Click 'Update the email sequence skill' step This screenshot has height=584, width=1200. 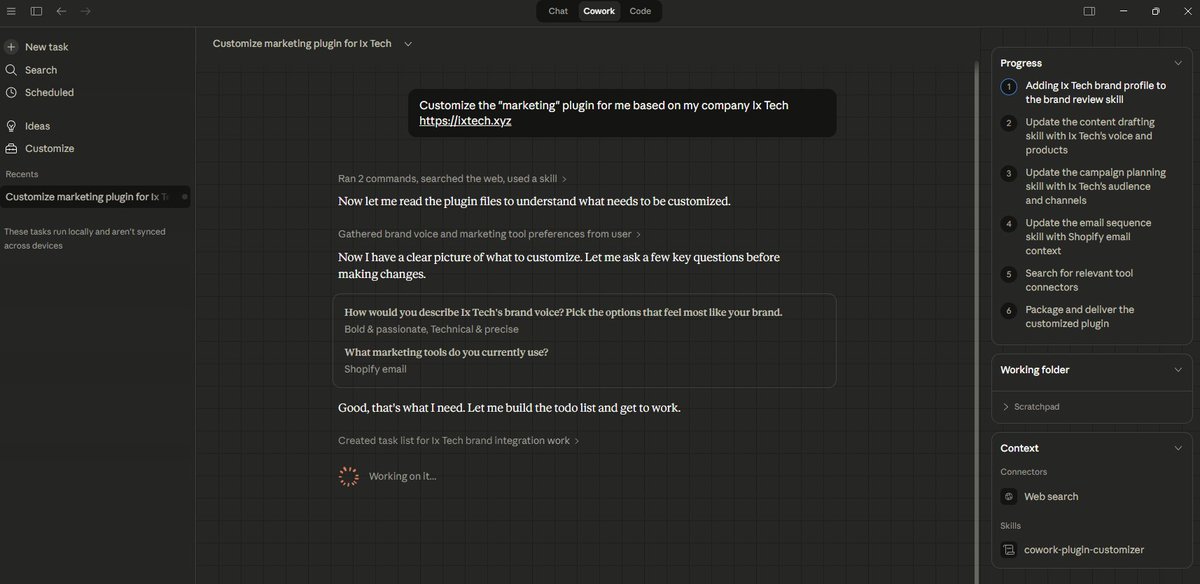[x=1089, y=236]
